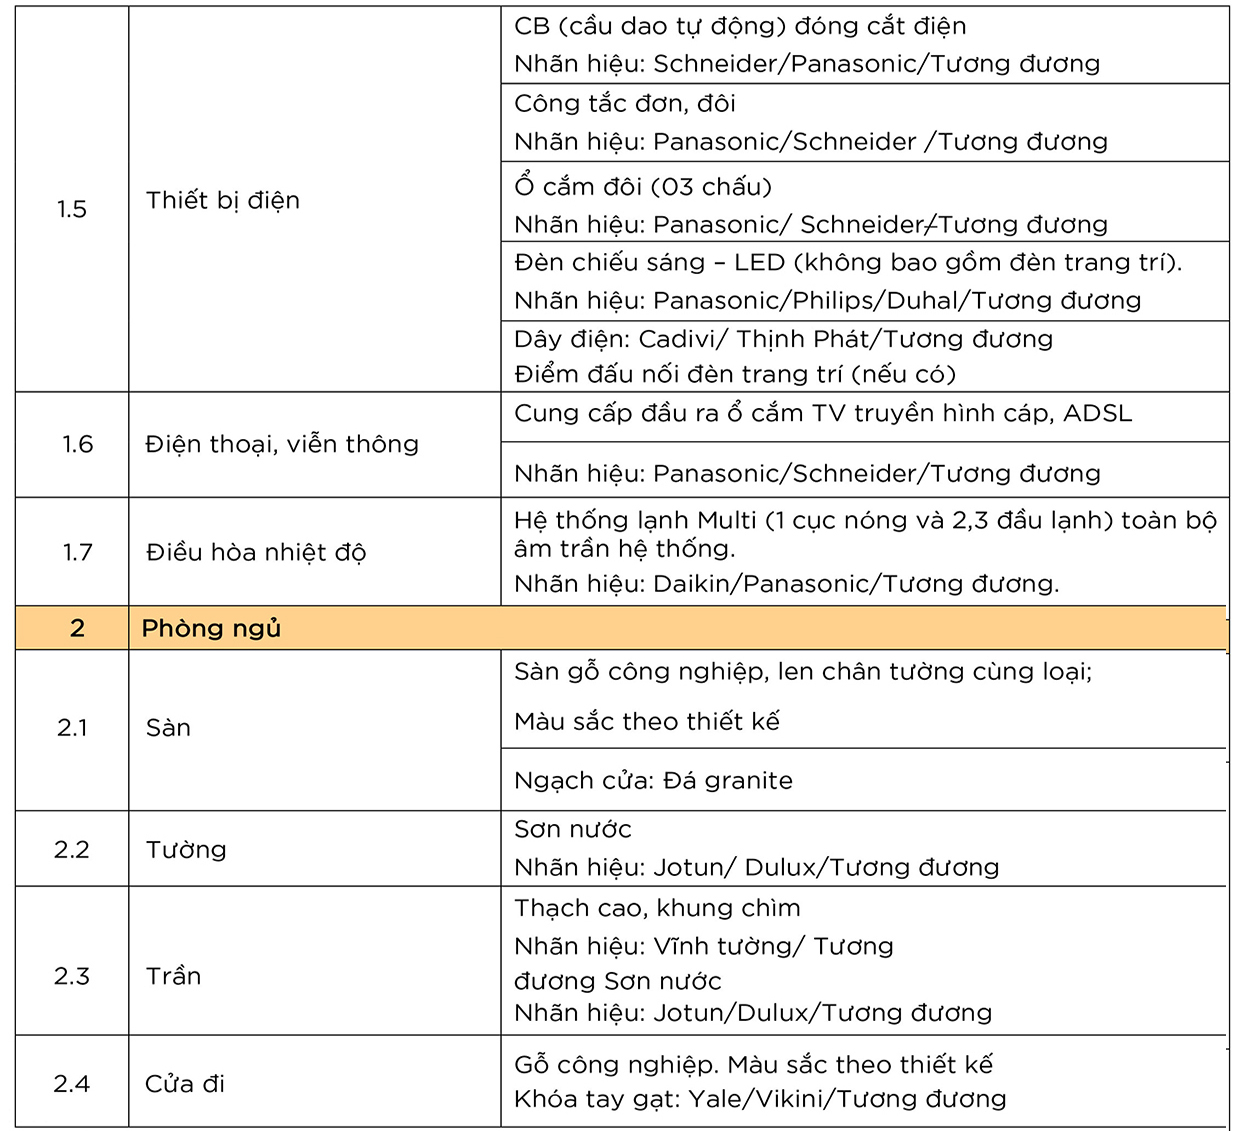The height and width of the screenshot is (1131, 1240).
Task: Select row number 1.5 cell
Action: click(72, 209)
